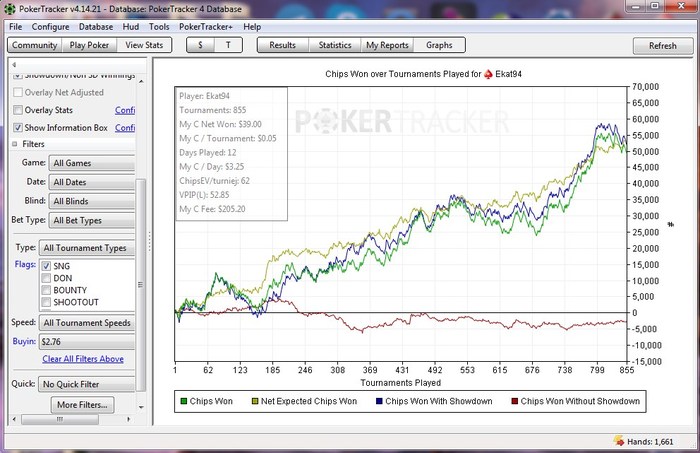Check the BOUNTY flag
This screenshot has width=700, height=453.
click(46, 290)
